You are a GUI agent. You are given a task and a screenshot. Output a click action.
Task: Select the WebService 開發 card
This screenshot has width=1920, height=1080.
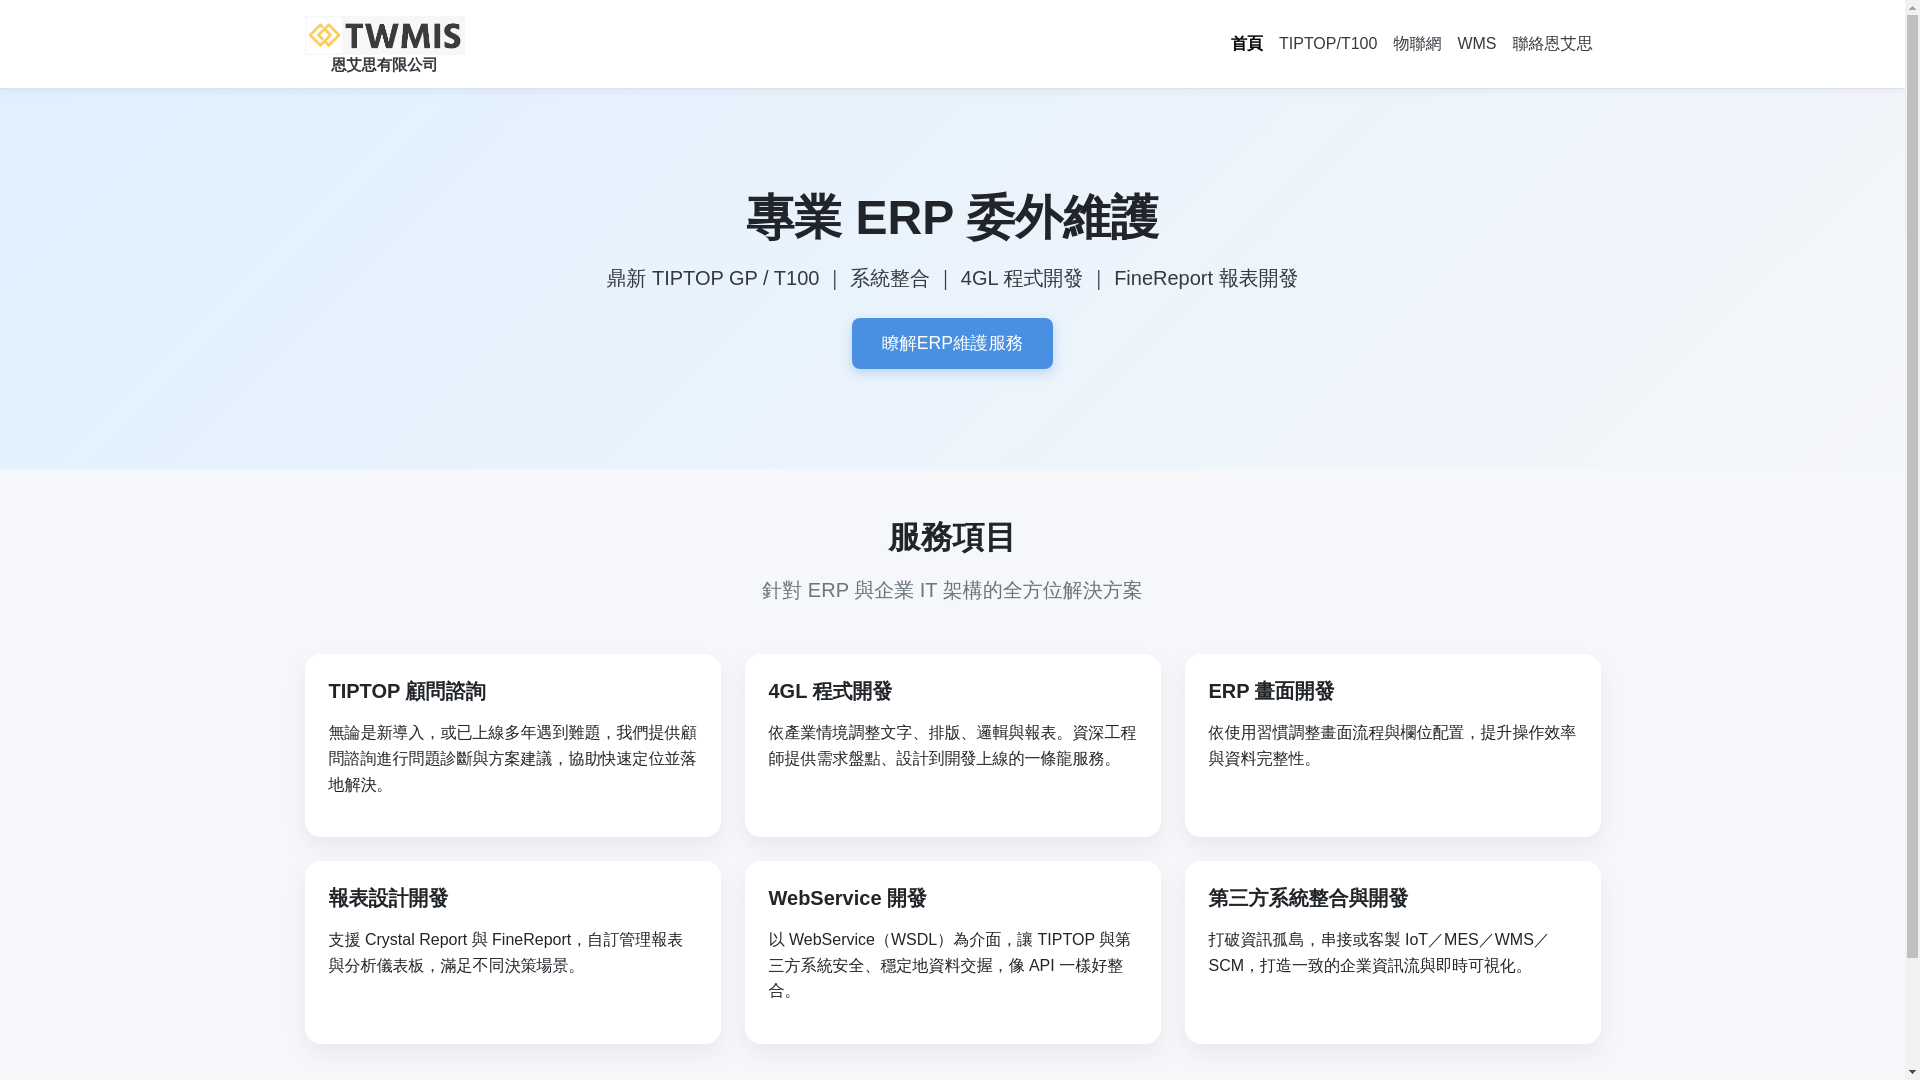pyautogui.click(x=952, y=952)
